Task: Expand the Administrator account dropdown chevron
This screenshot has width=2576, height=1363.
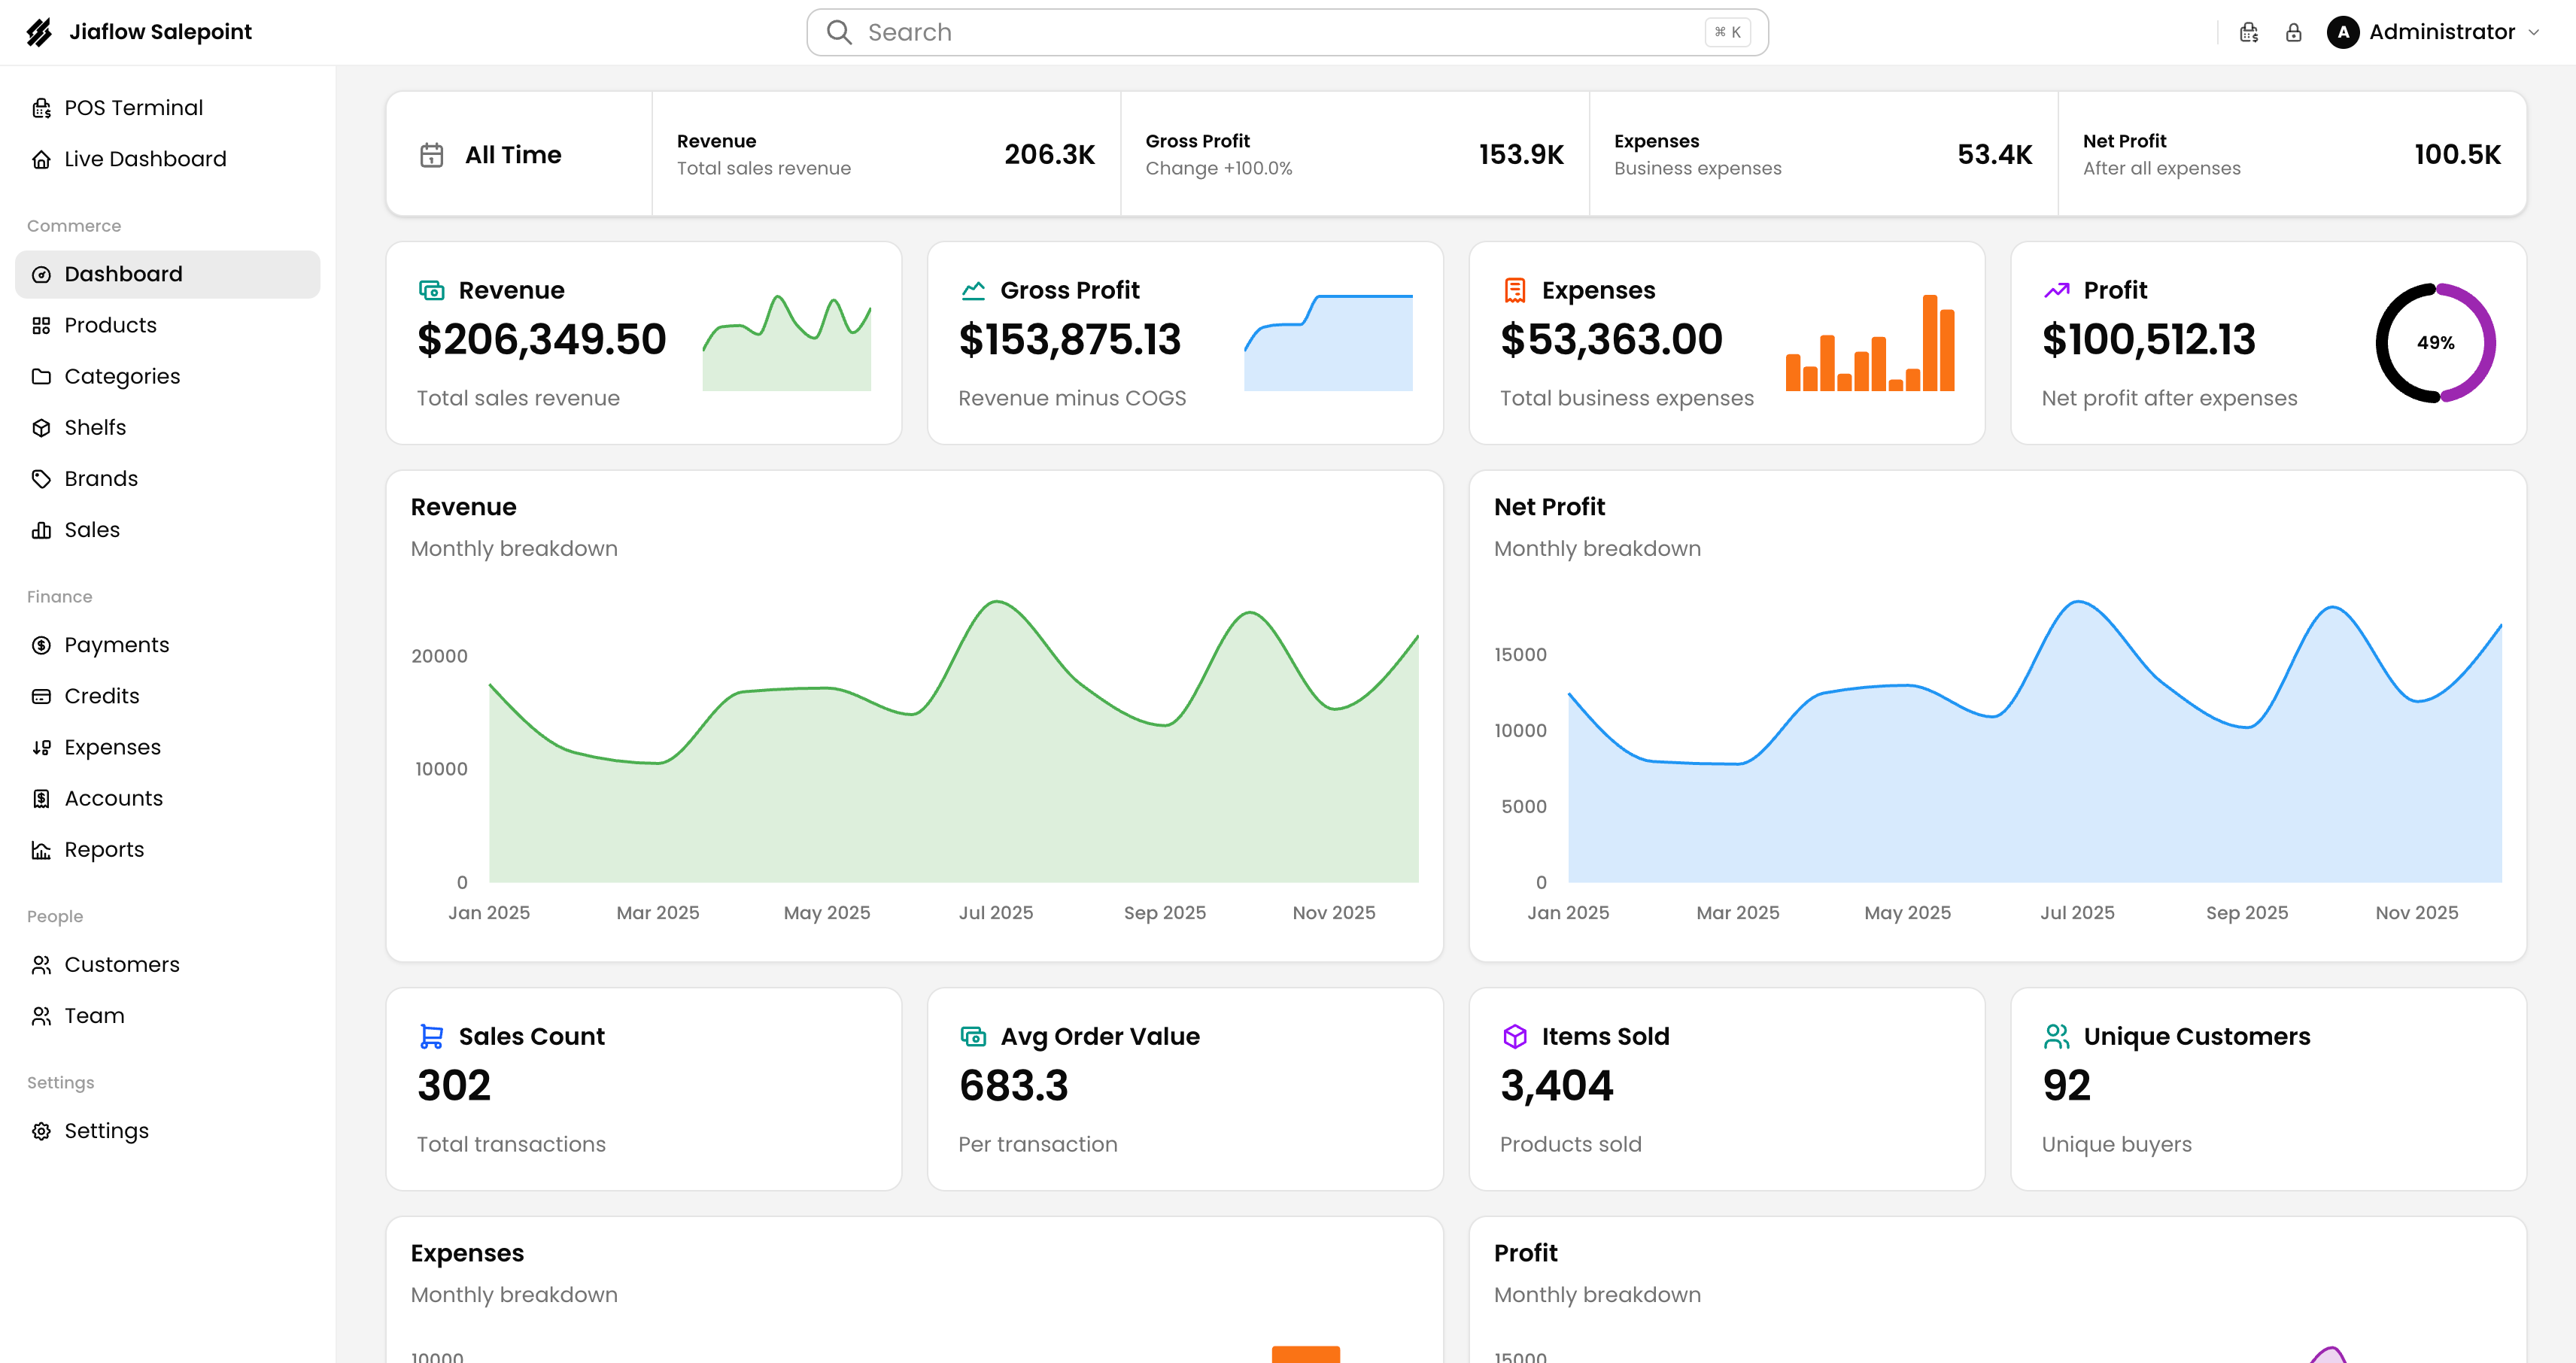Action: 2534,32
